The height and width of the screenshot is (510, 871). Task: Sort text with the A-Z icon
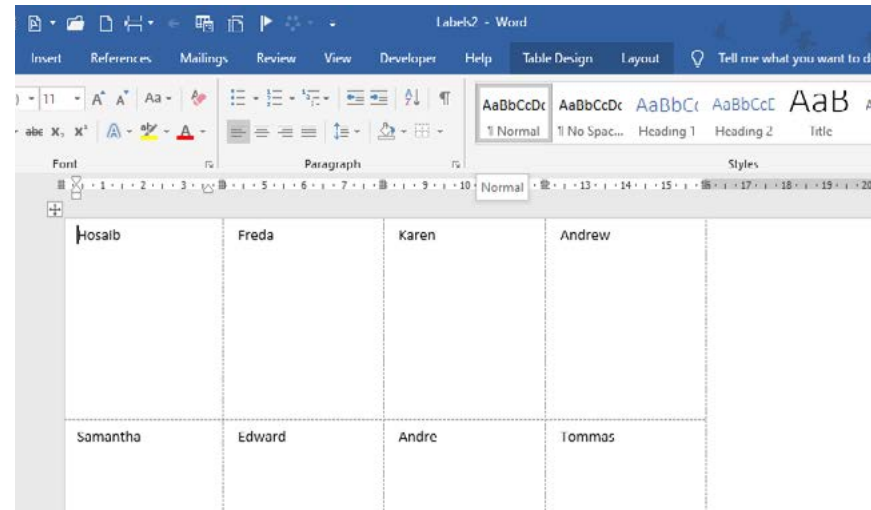[412, 98]
